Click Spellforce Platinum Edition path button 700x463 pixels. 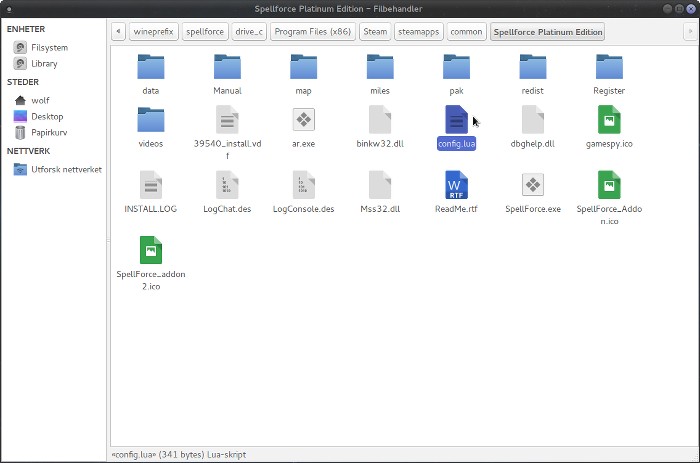pos(548,32)
